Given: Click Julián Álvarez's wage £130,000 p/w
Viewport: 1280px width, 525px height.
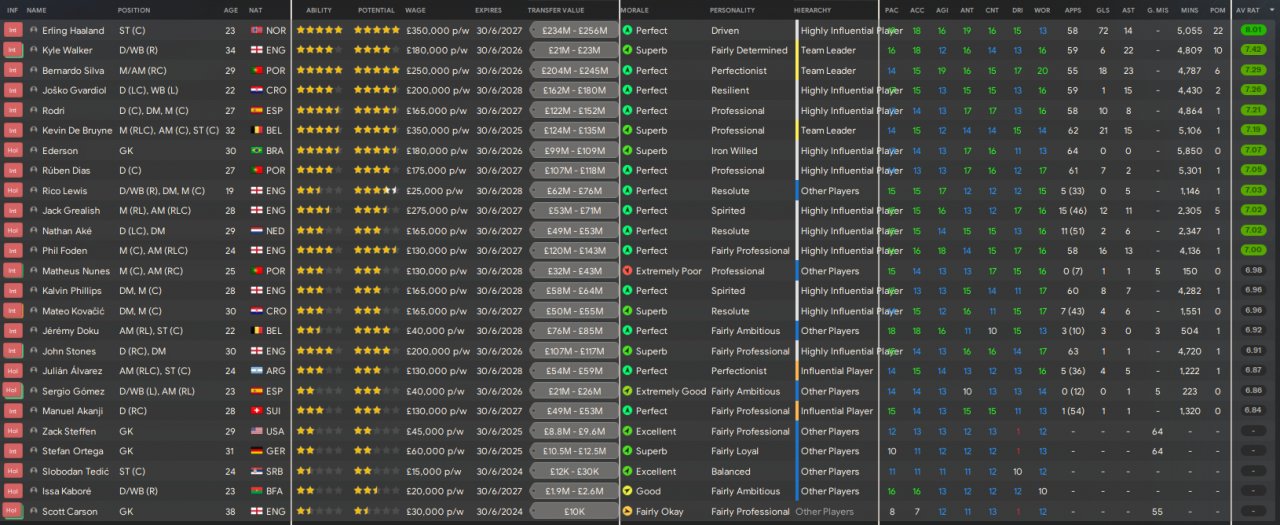Looking at the screenshot, I should pos(437,371).
